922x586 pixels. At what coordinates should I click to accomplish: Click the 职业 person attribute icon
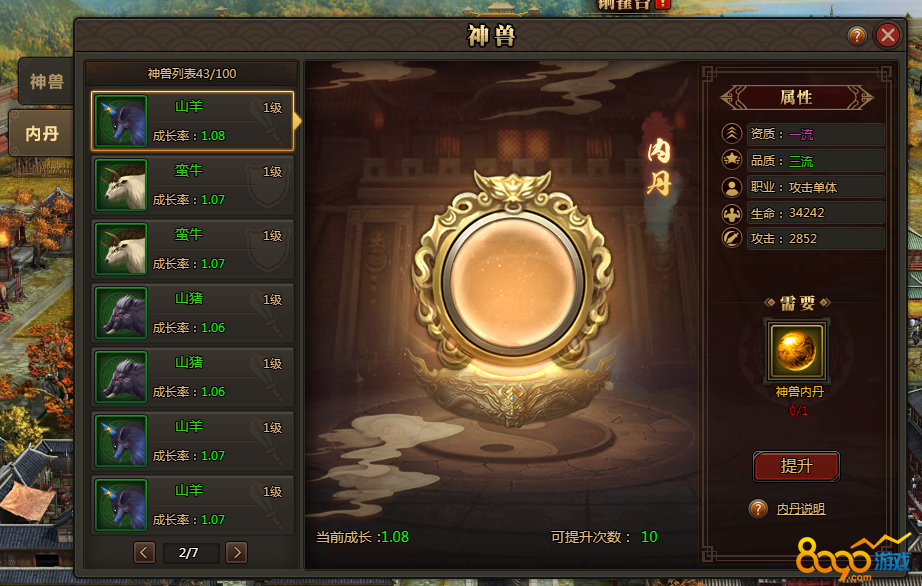pyautogui.click(x=731, y=187)
